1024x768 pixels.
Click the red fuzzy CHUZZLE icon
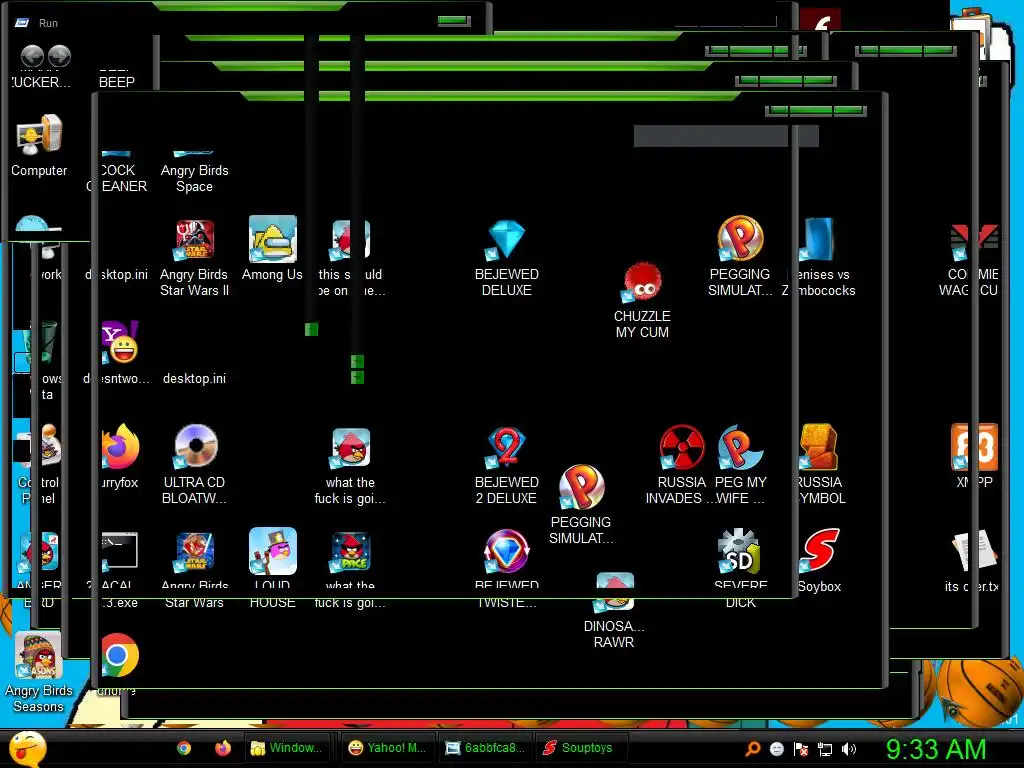coord(643,282)
